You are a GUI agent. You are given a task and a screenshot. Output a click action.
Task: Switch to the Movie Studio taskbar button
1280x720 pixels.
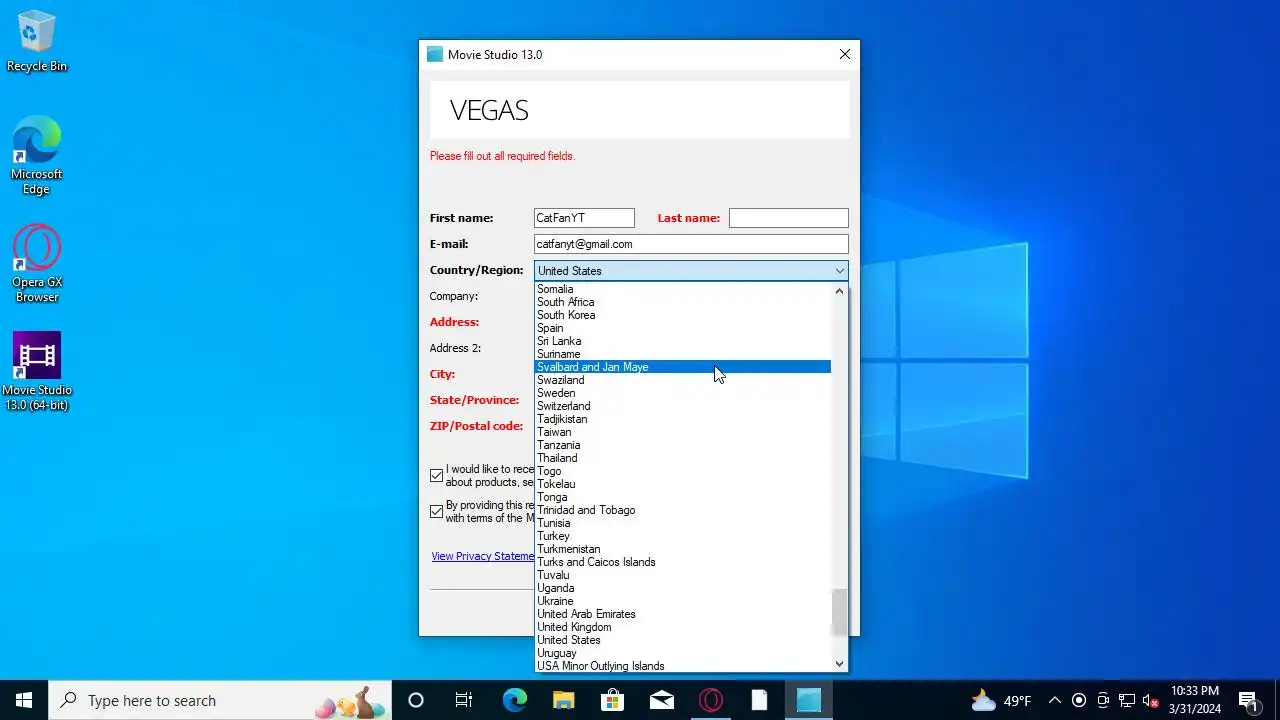click(x=809, y=700)
